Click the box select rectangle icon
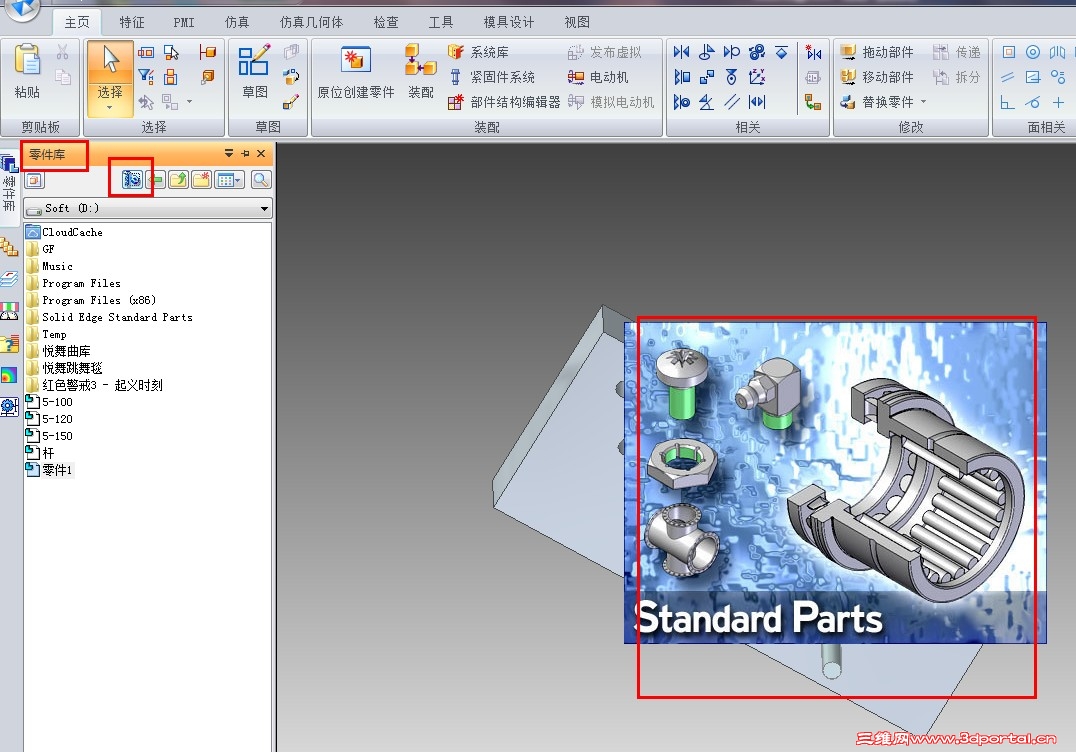Image resolution: width=1076 pixels, height=752 pixels. (145, 52)
